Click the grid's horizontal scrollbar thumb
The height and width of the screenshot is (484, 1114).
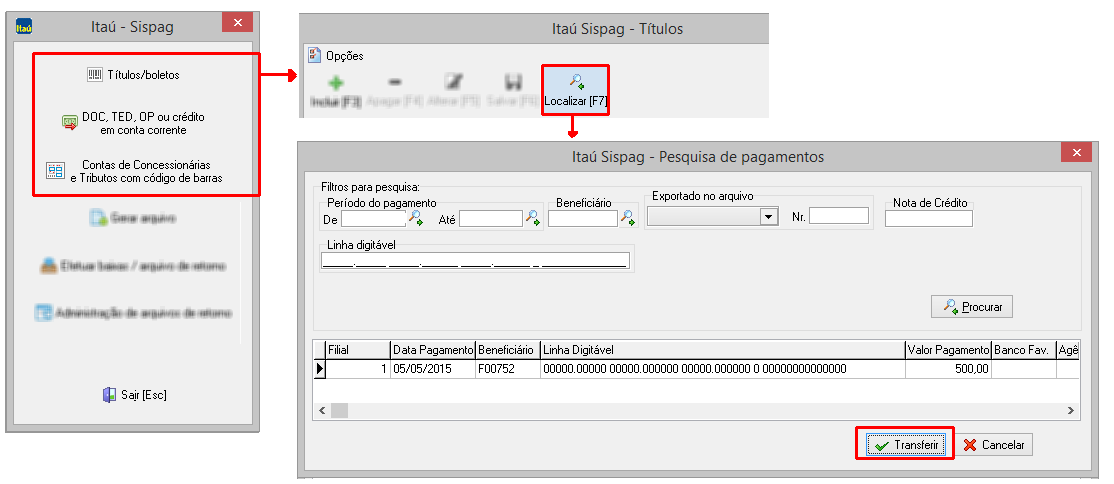(x=339, y=411)
